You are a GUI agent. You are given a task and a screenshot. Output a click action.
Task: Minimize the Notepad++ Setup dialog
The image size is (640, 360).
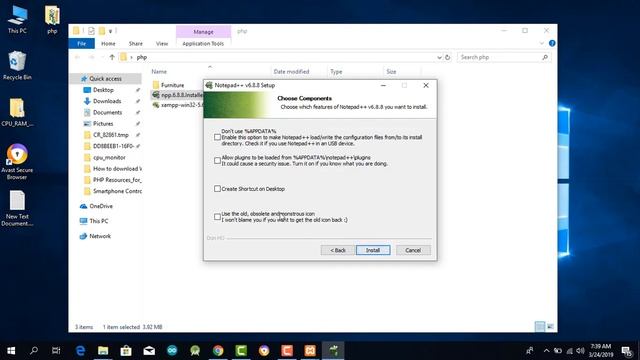[383, 85]
